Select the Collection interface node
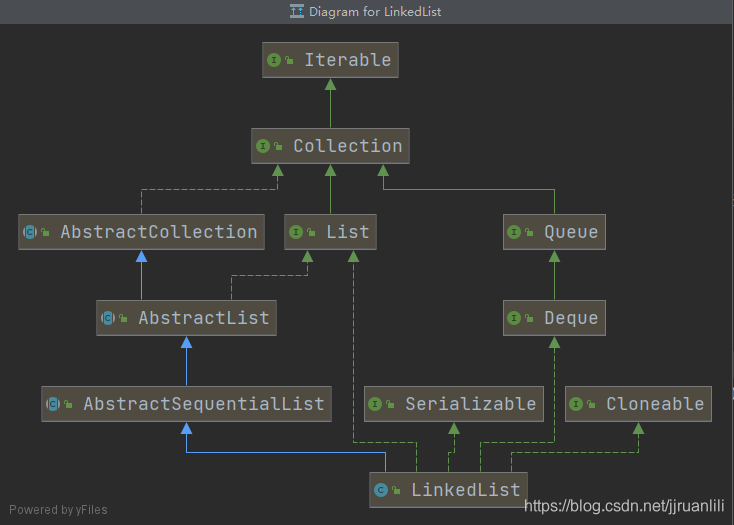This screenshot has height=525, width=734. (x=330, y=146)
